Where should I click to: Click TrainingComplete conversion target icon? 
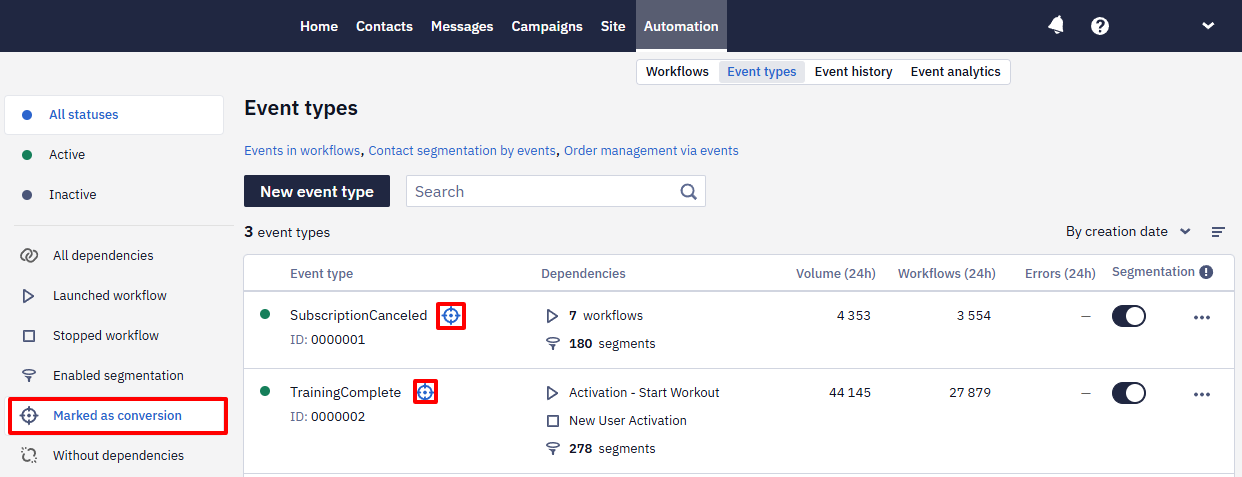pos(425,392)
